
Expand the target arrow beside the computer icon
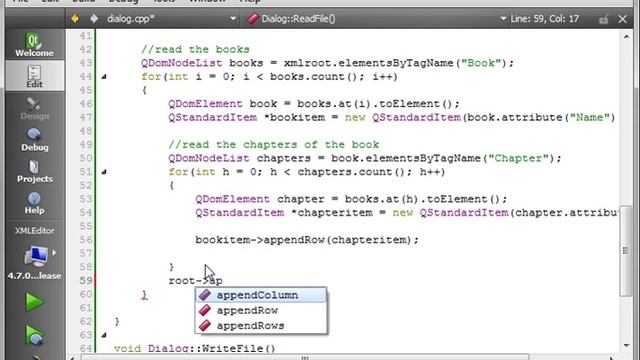(54, 253)
